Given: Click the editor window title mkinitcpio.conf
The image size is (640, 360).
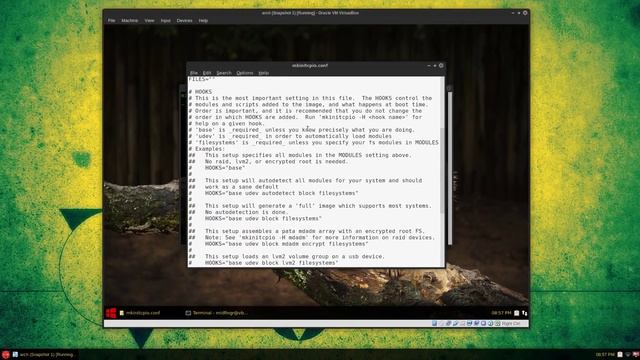Looking at the screenshot, I should (x=310, y=65).
